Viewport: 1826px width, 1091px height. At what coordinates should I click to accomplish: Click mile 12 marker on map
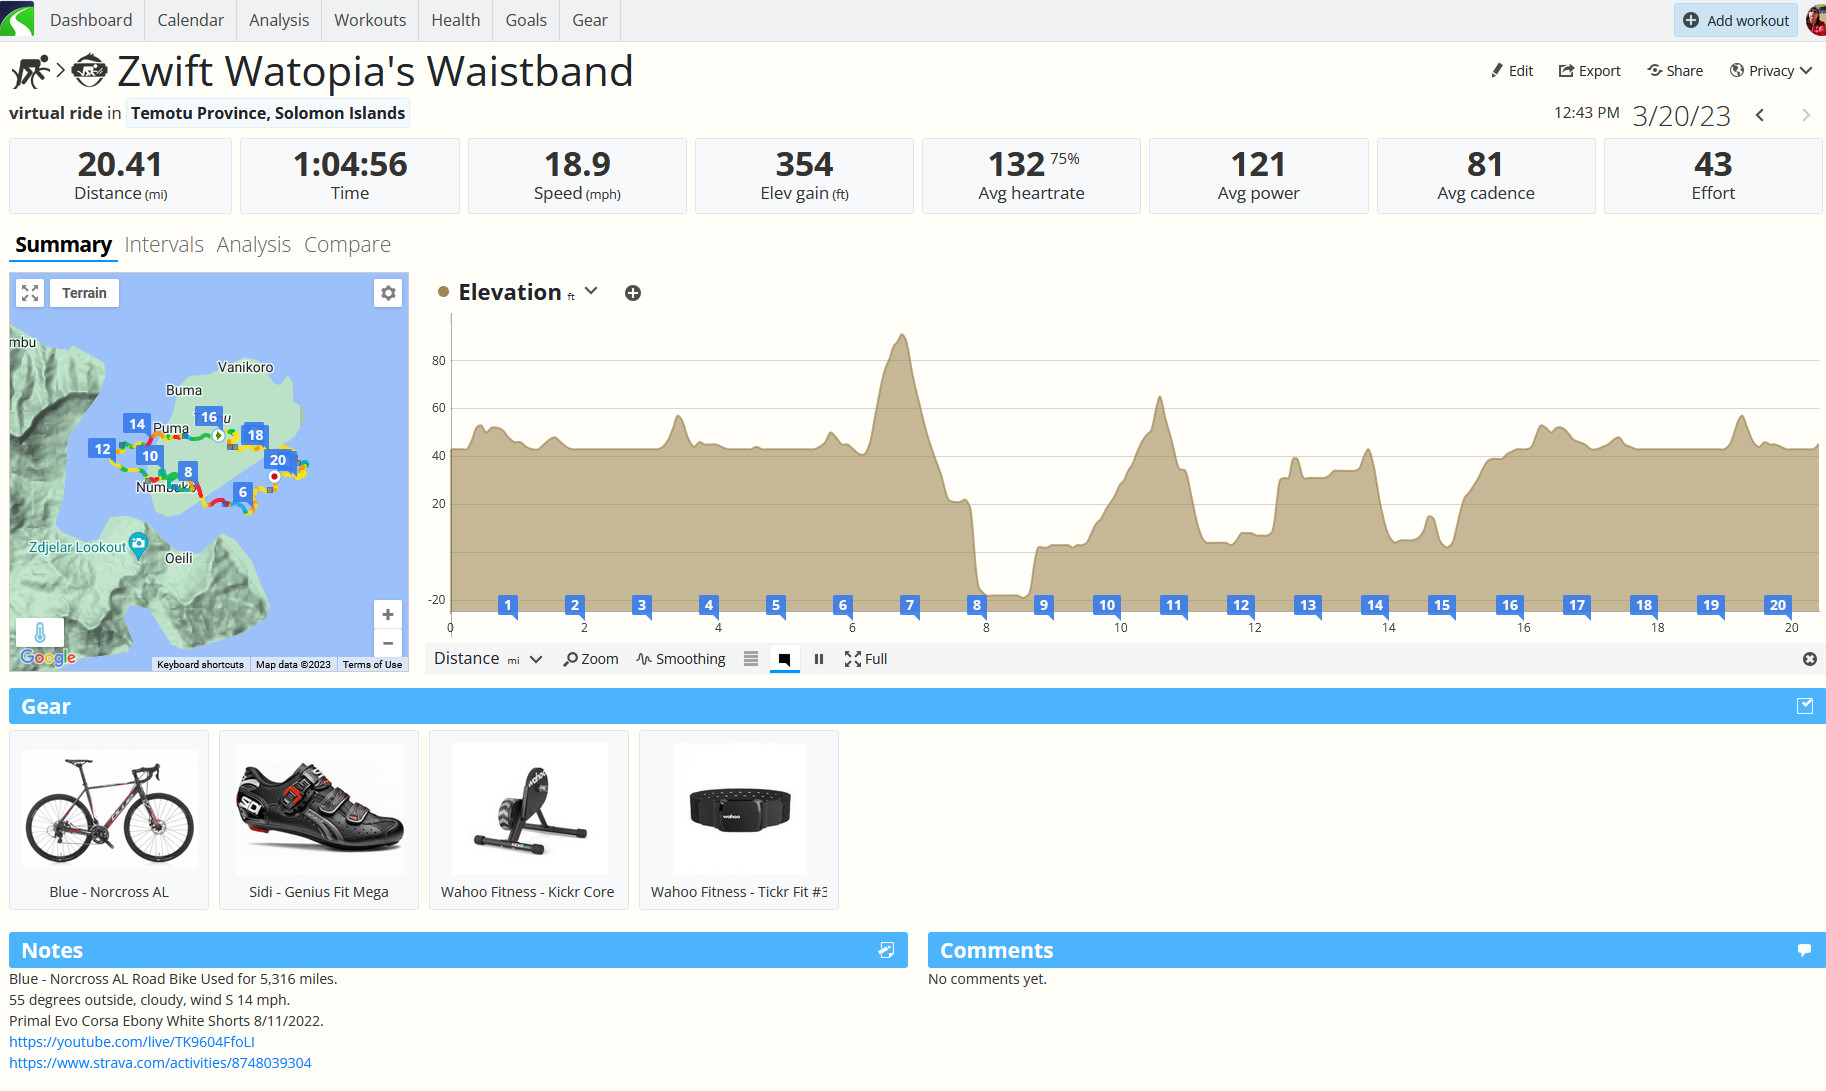click(102, 449)
